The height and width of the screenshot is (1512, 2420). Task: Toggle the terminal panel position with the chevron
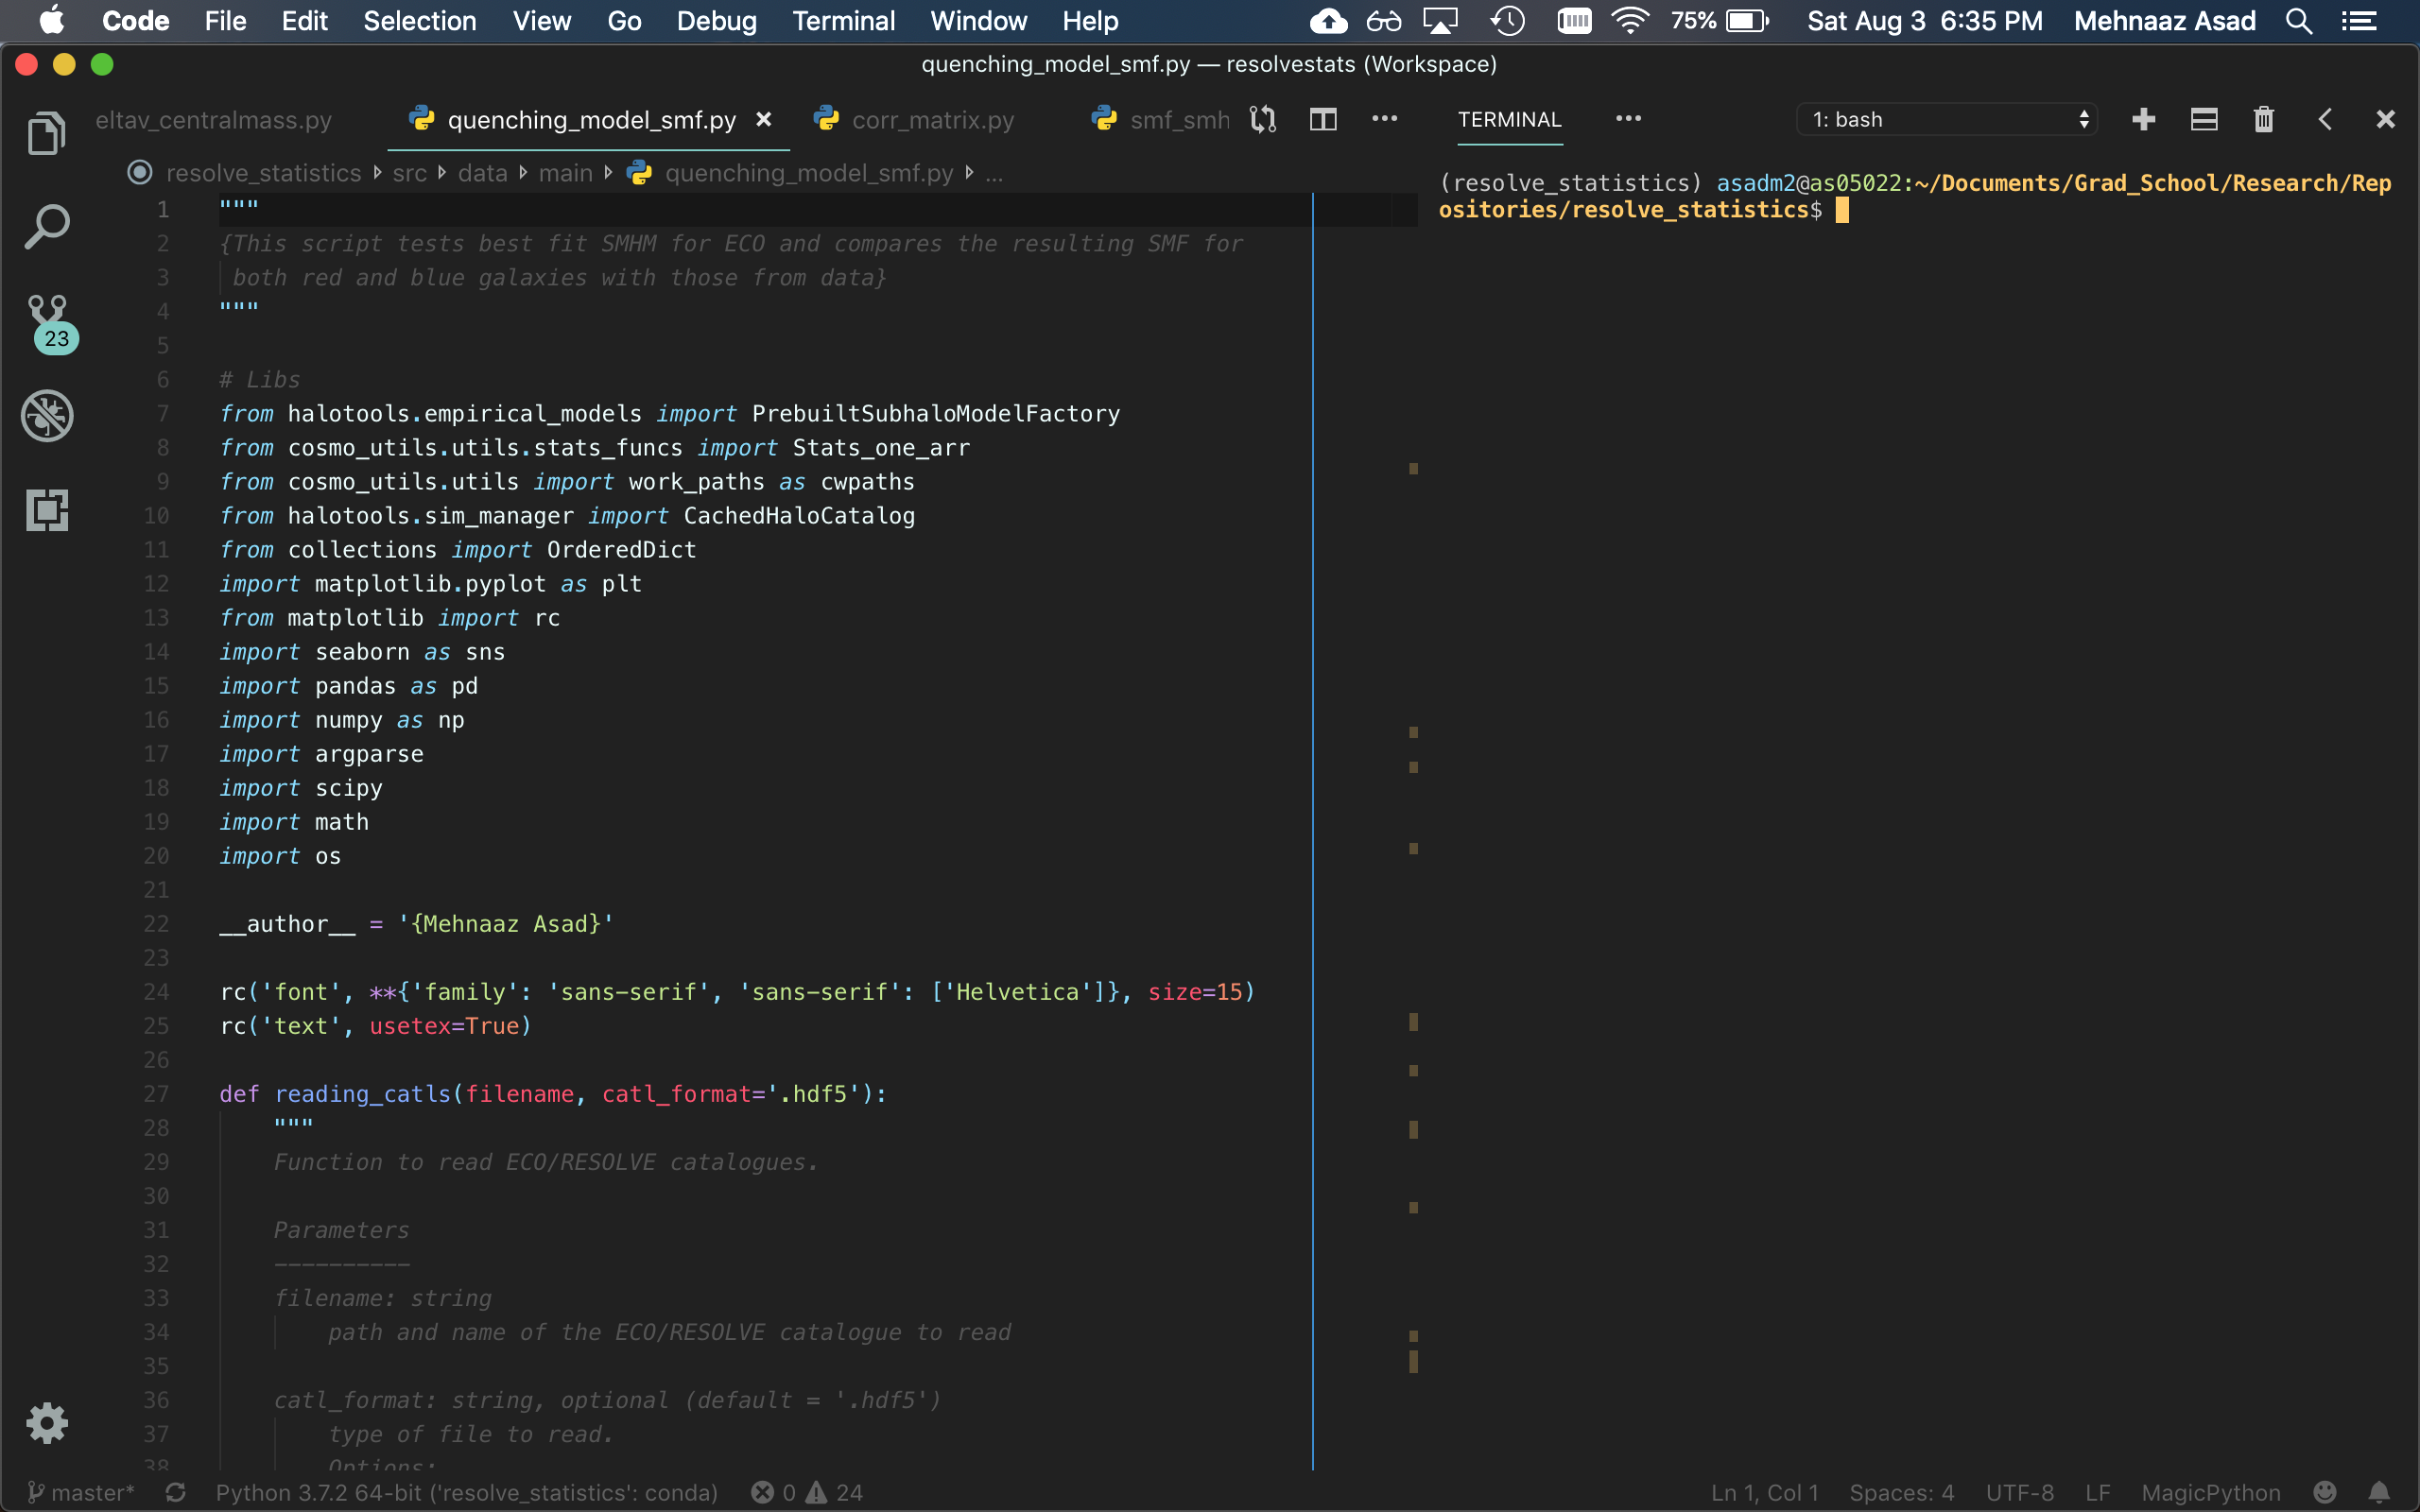click(2325, 120)
